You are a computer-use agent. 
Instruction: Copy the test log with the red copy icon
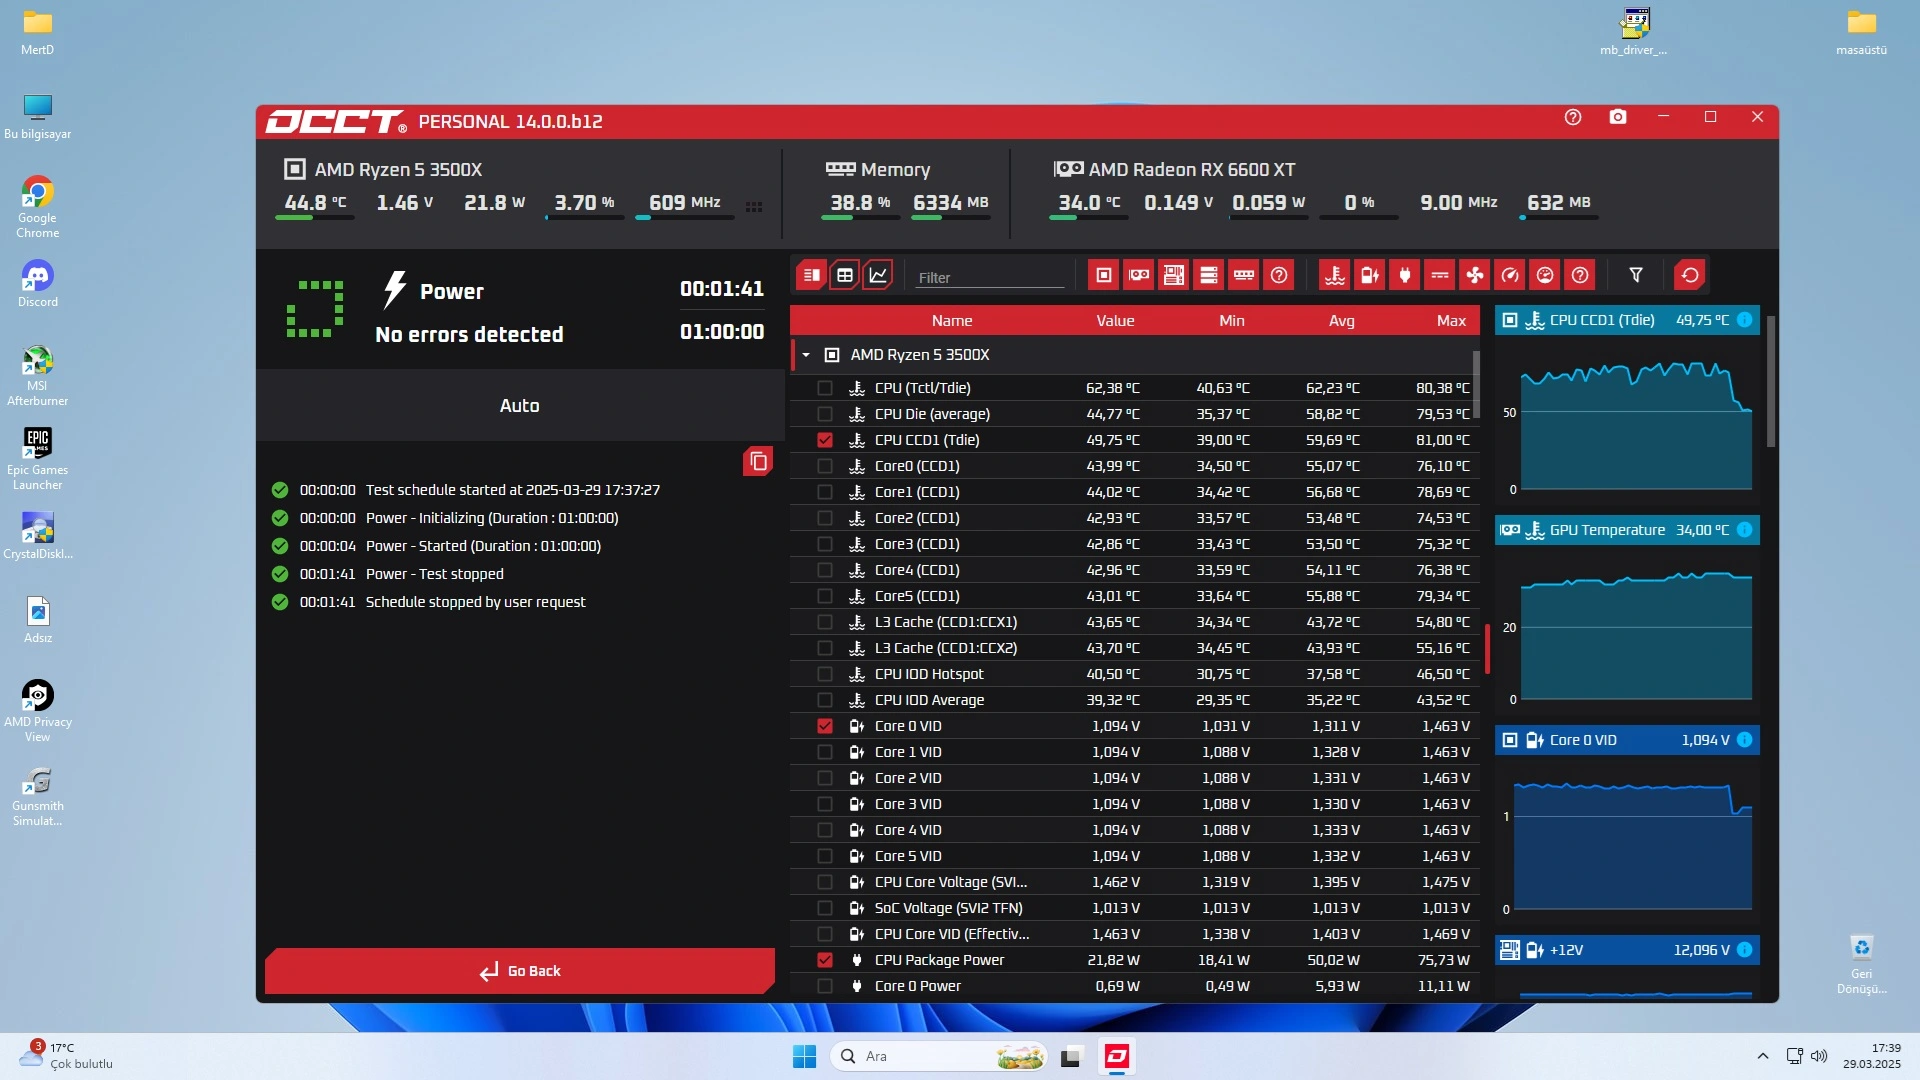click(x=758, y=461)
